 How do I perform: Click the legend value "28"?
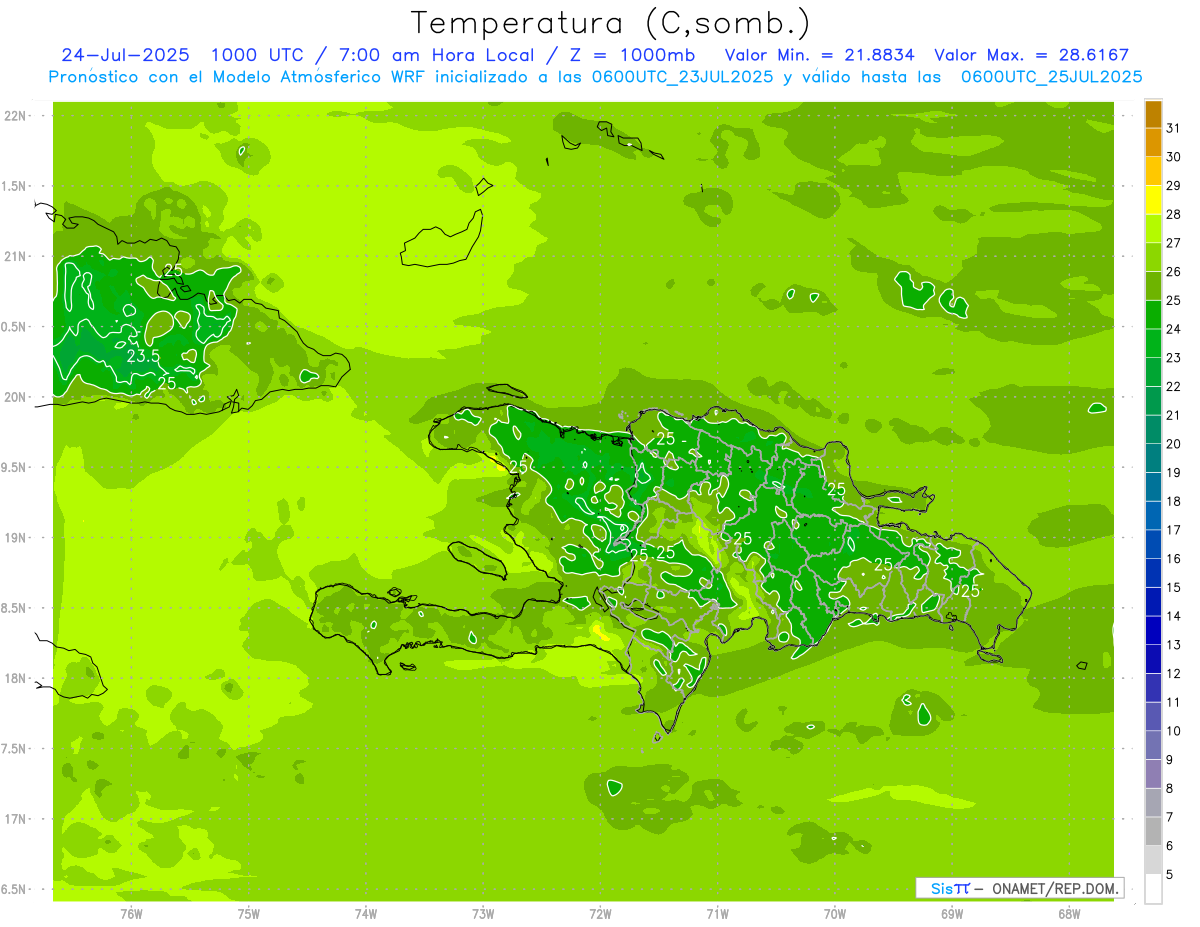coord(1174,214)
